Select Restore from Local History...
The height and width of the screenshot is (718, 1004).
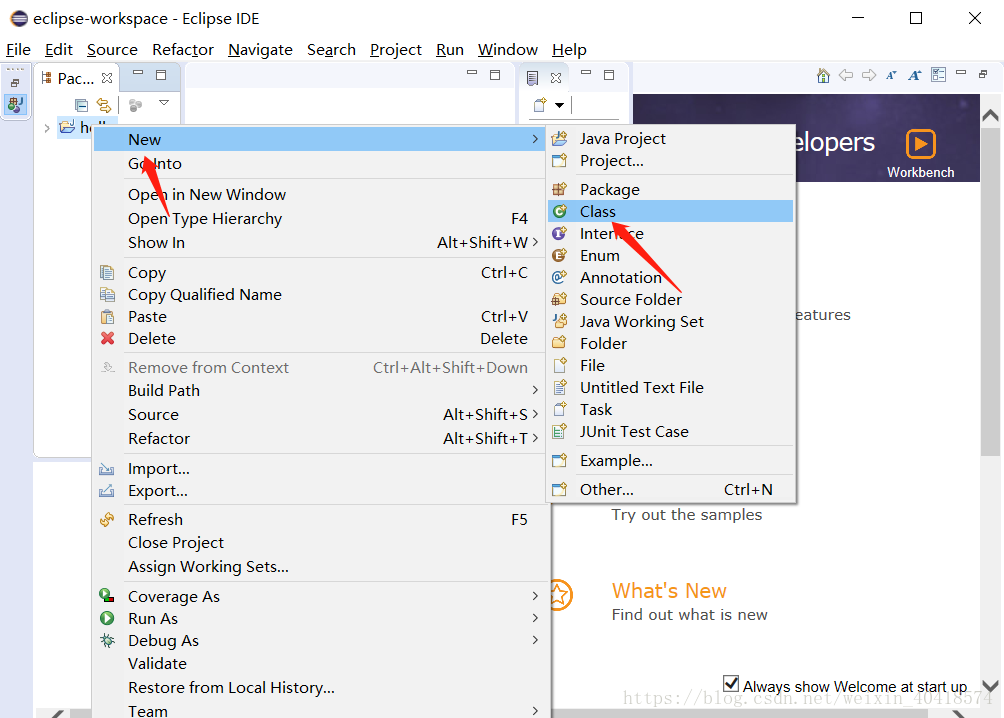pos(320,687)
